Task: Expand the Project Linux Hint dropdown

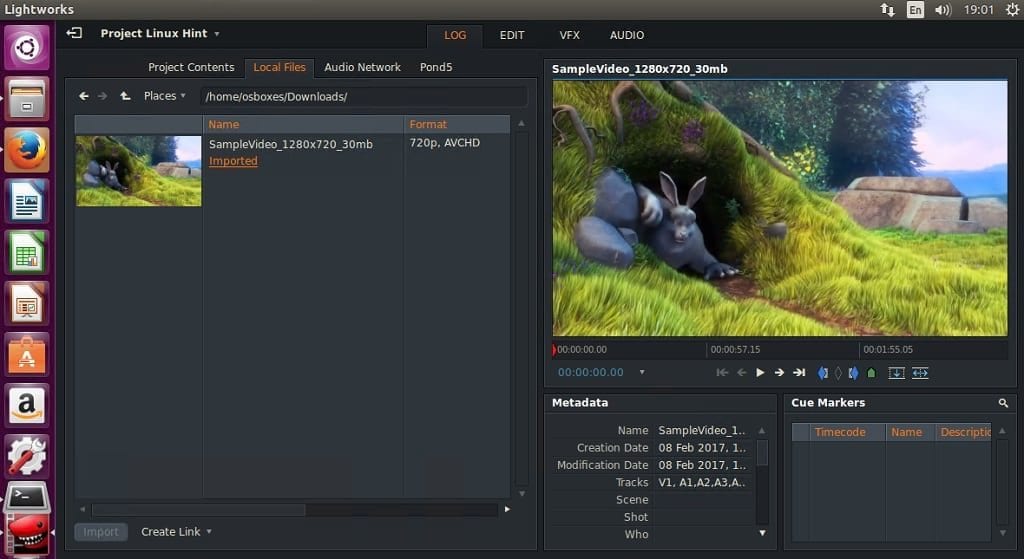Action: tap(217, 33)
